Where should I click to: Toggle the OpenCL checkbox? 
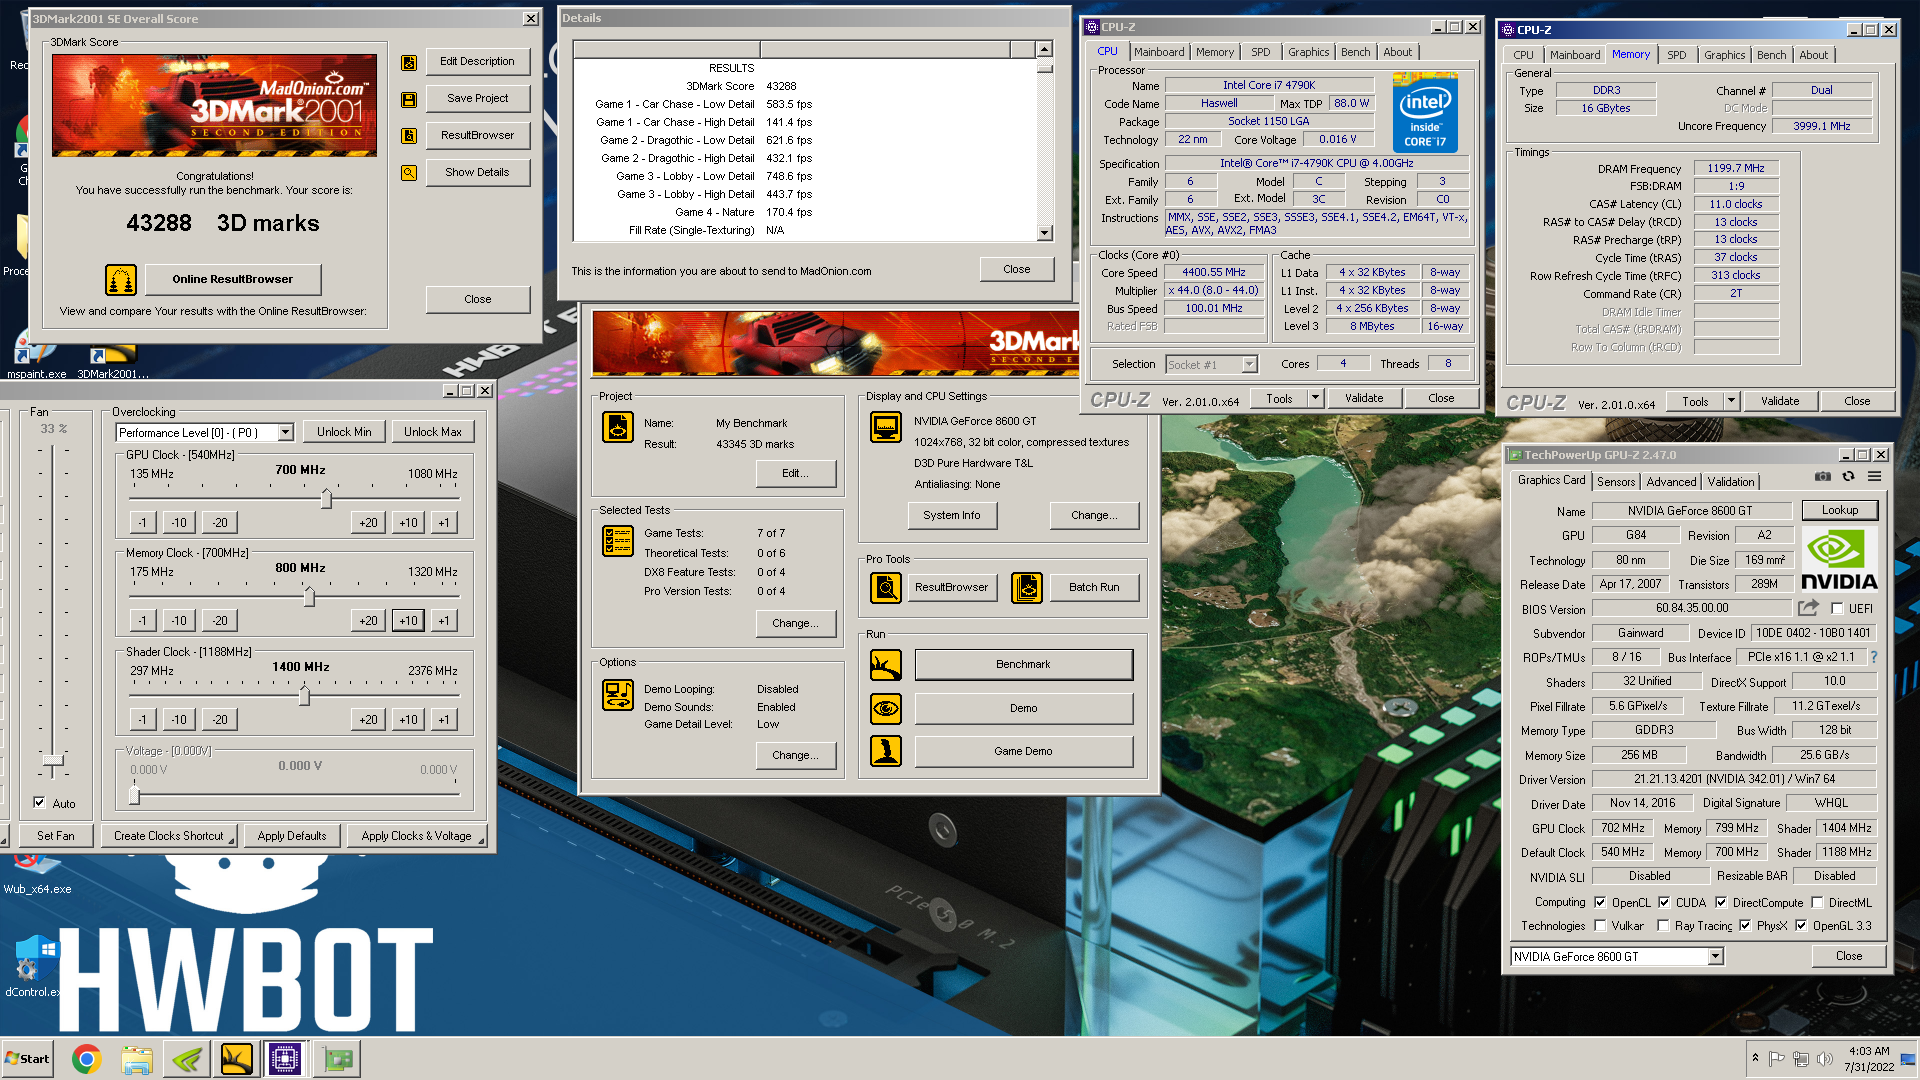(x=1600, y=903)
